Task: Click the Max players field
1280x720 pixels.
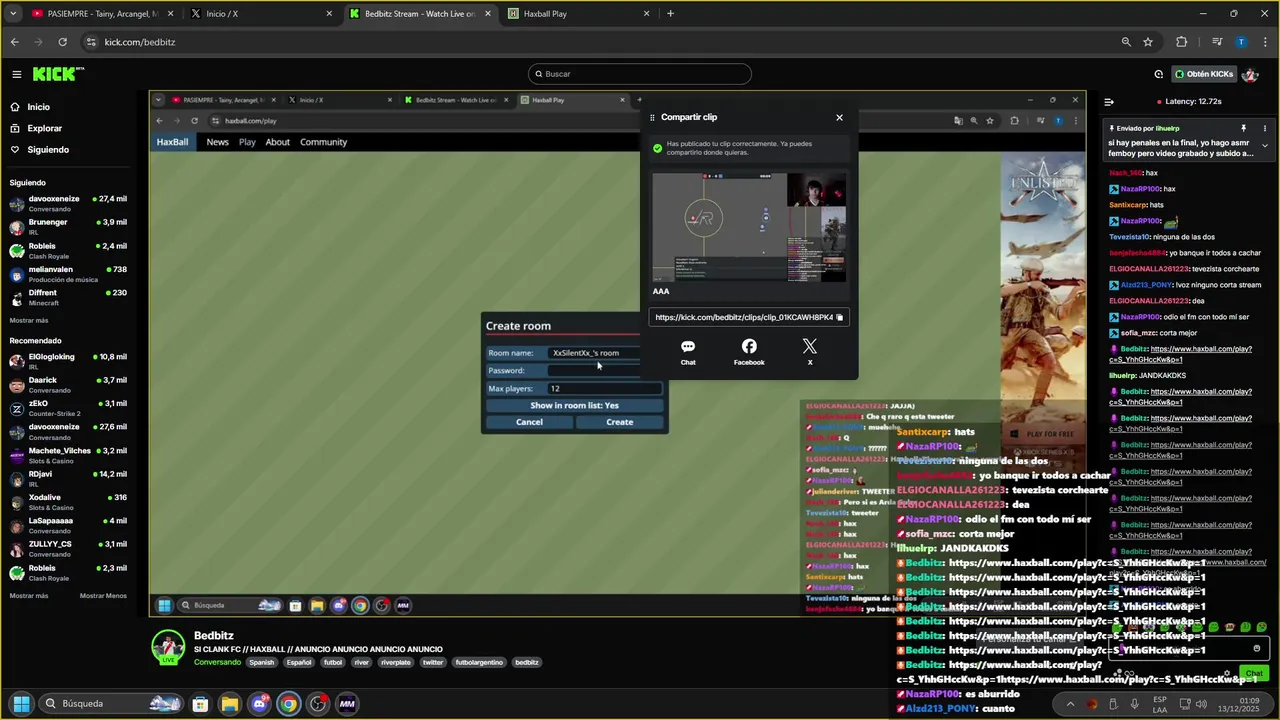Action: click(604, 388)
